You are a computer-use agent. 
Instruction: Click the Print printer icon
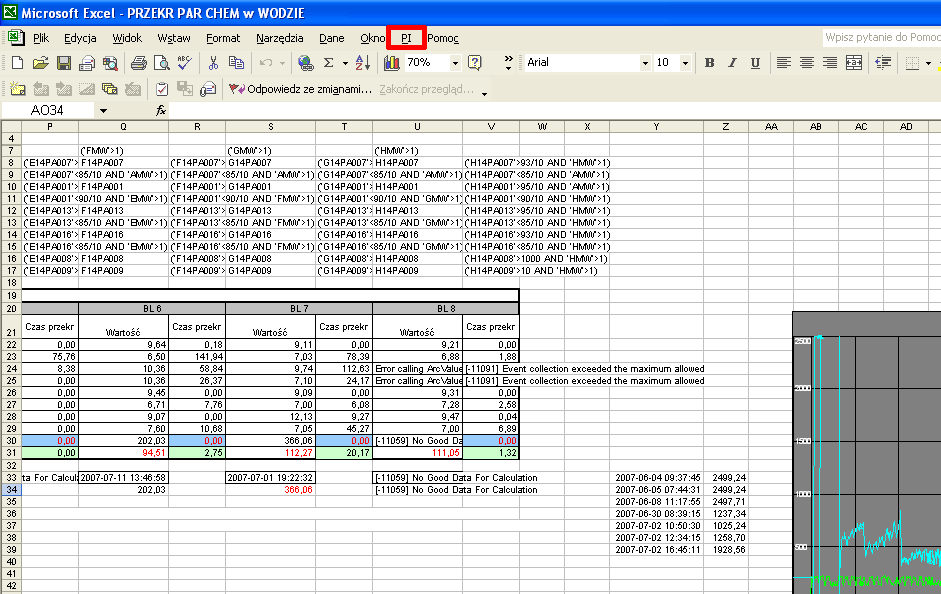pyautogui.click(x=139, y=62)
